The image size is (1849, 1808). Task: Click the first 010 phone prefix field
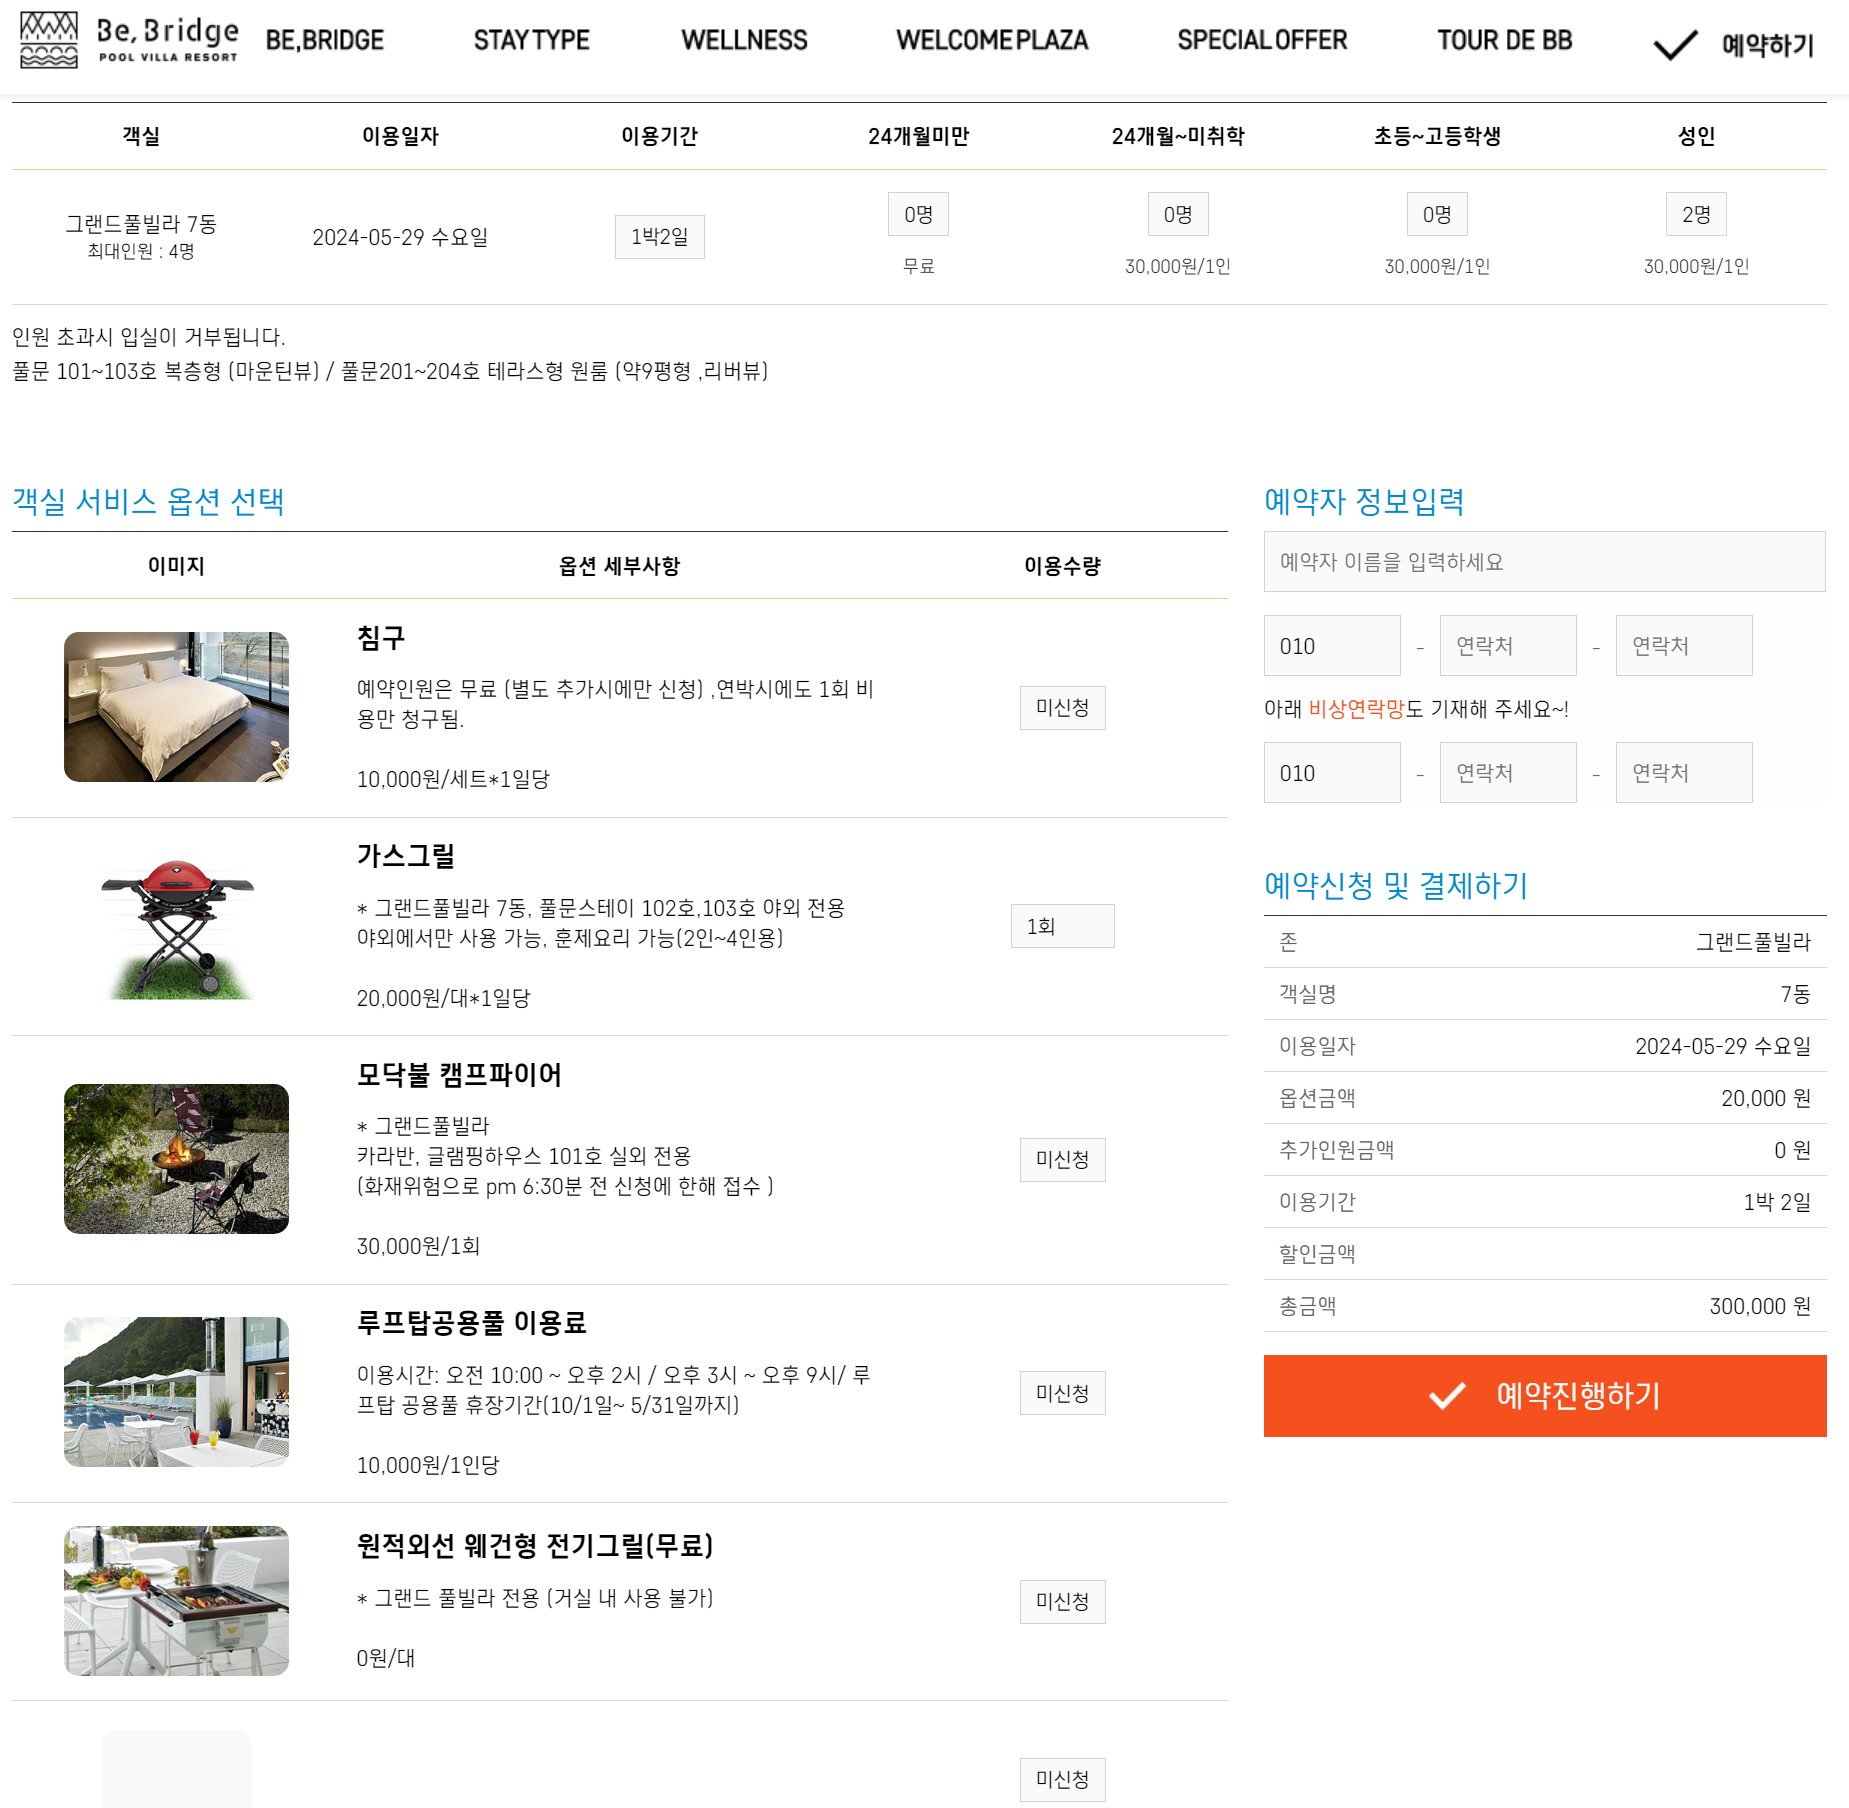1331,646
